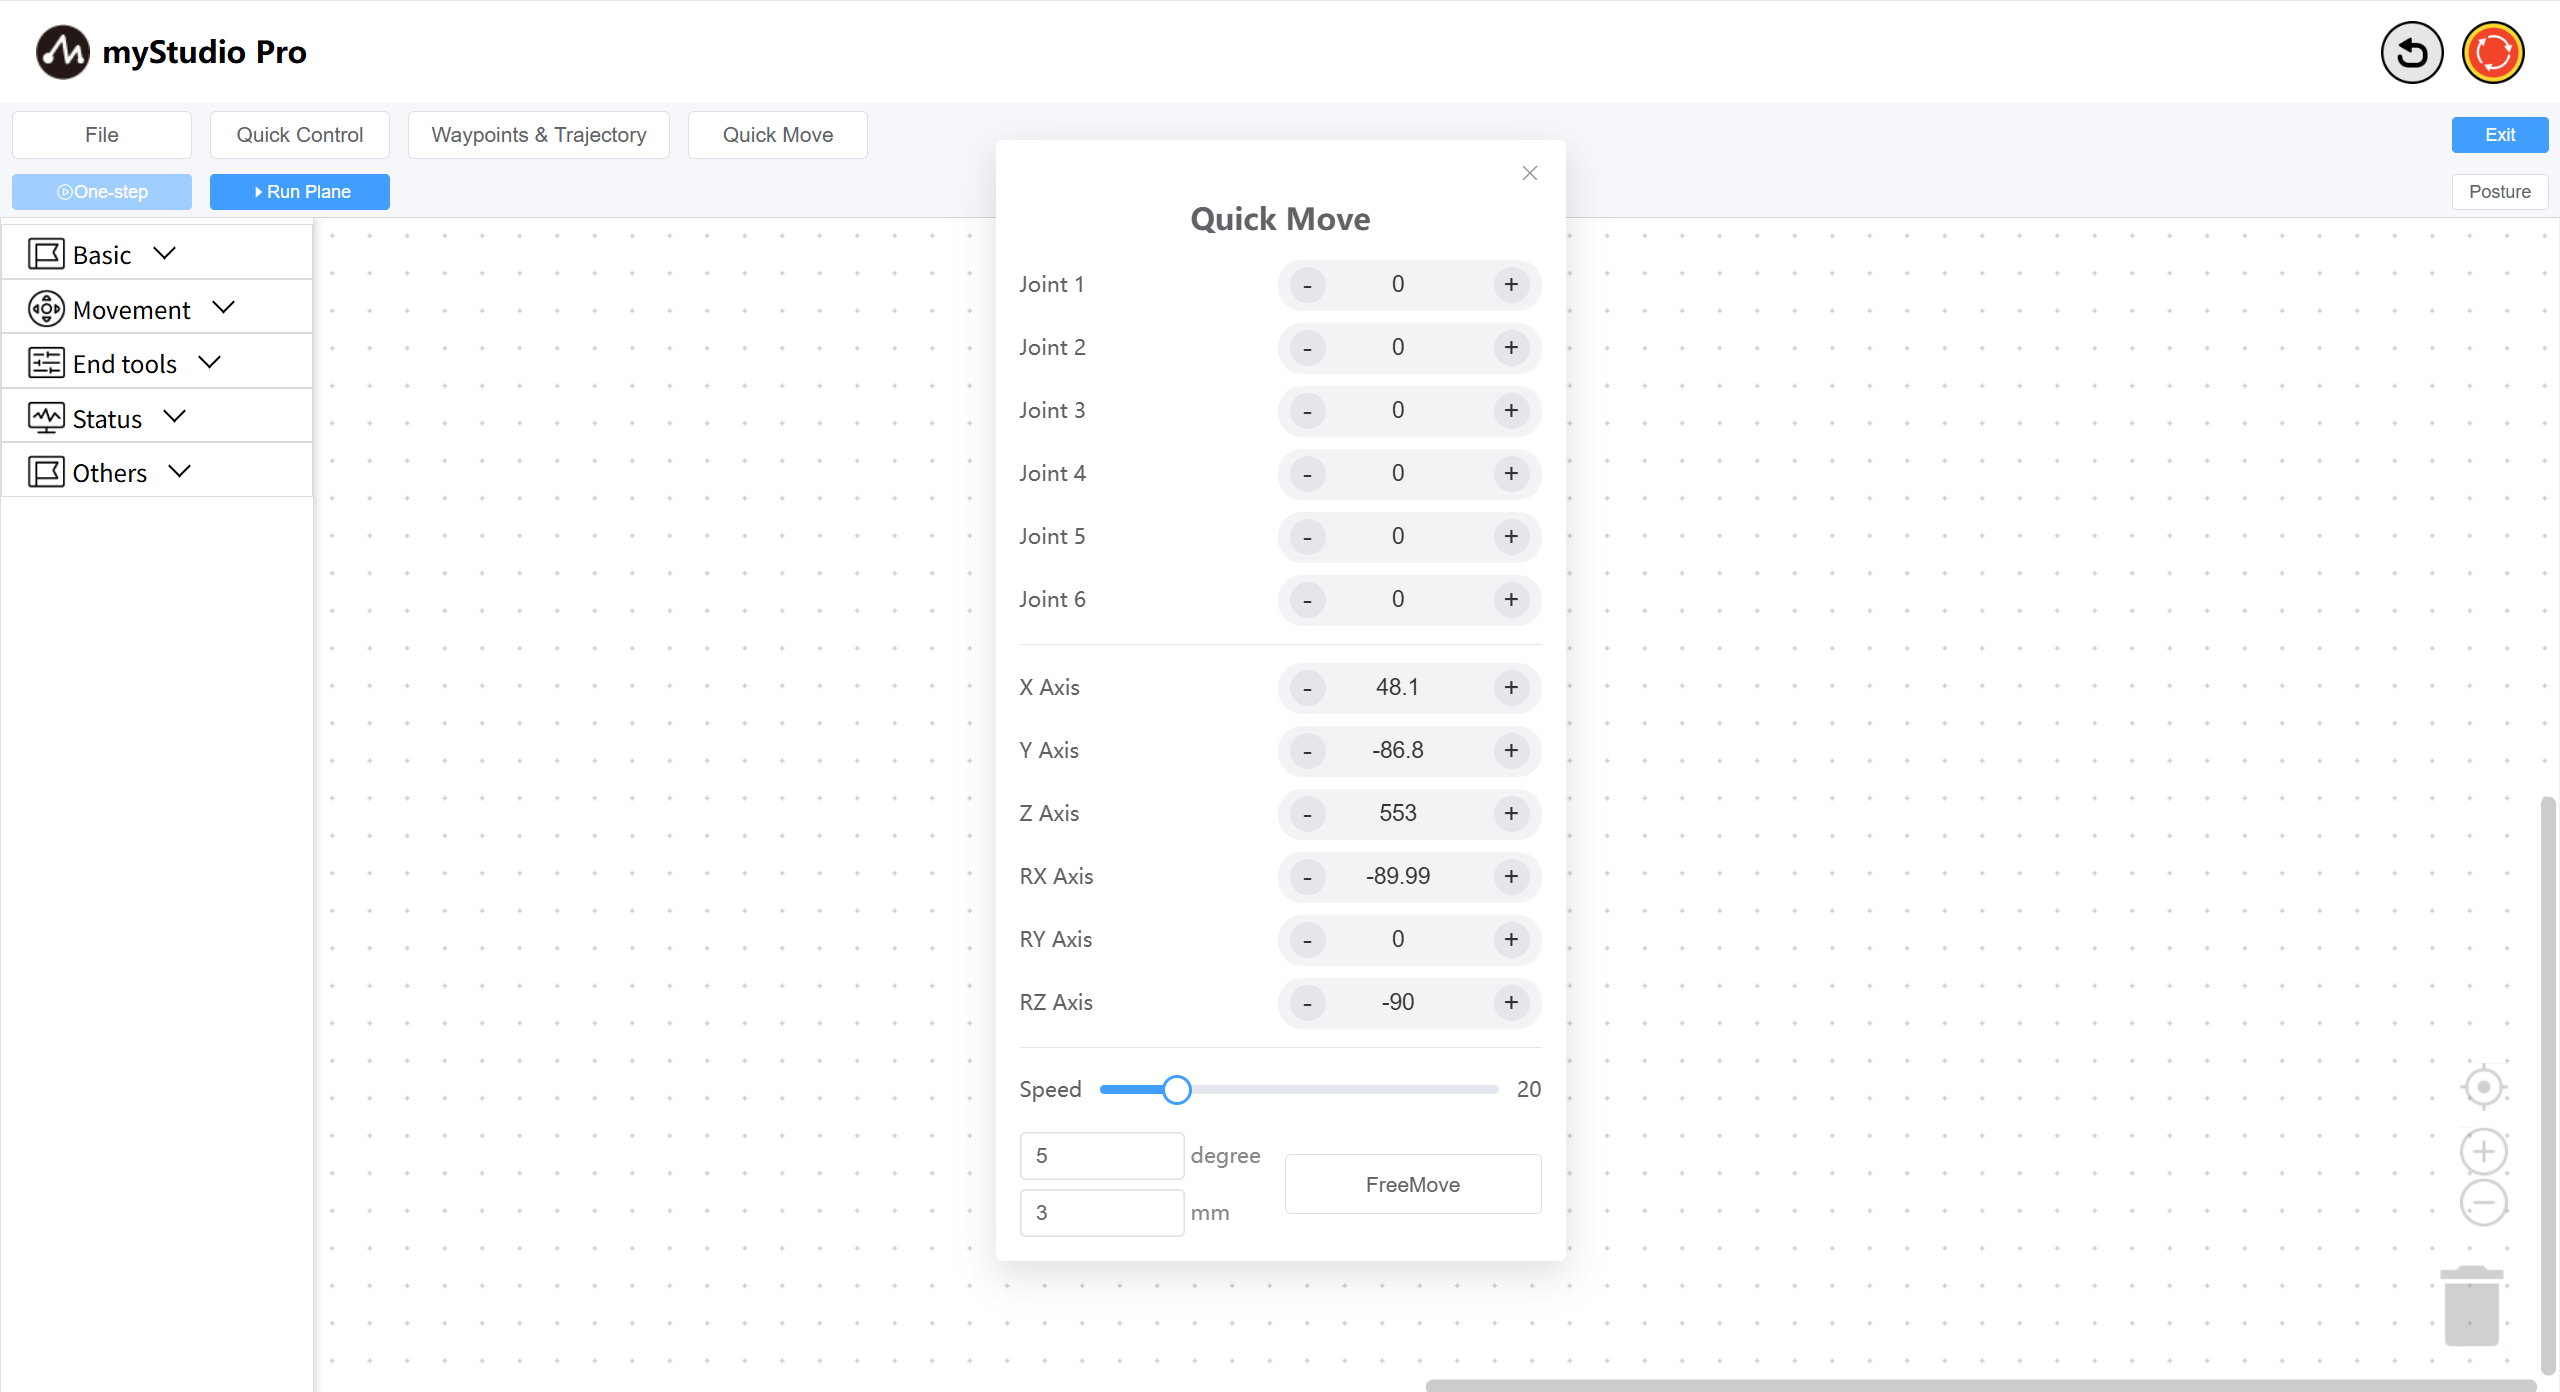Click the FreeMove button
Screen dimensions: 2560x1392
click(x=1412, y=1184)
